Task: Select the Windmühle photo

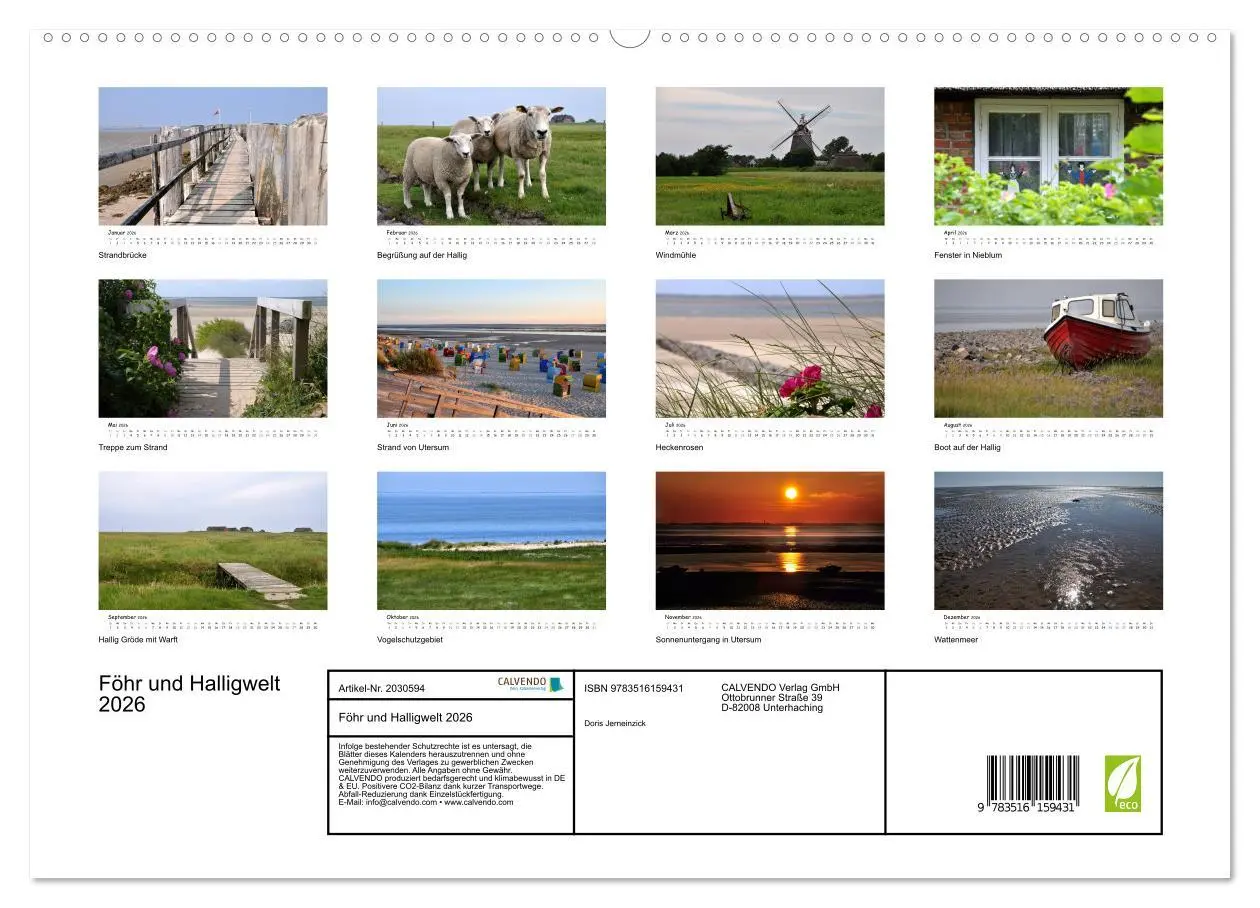Action: [770, 156]
